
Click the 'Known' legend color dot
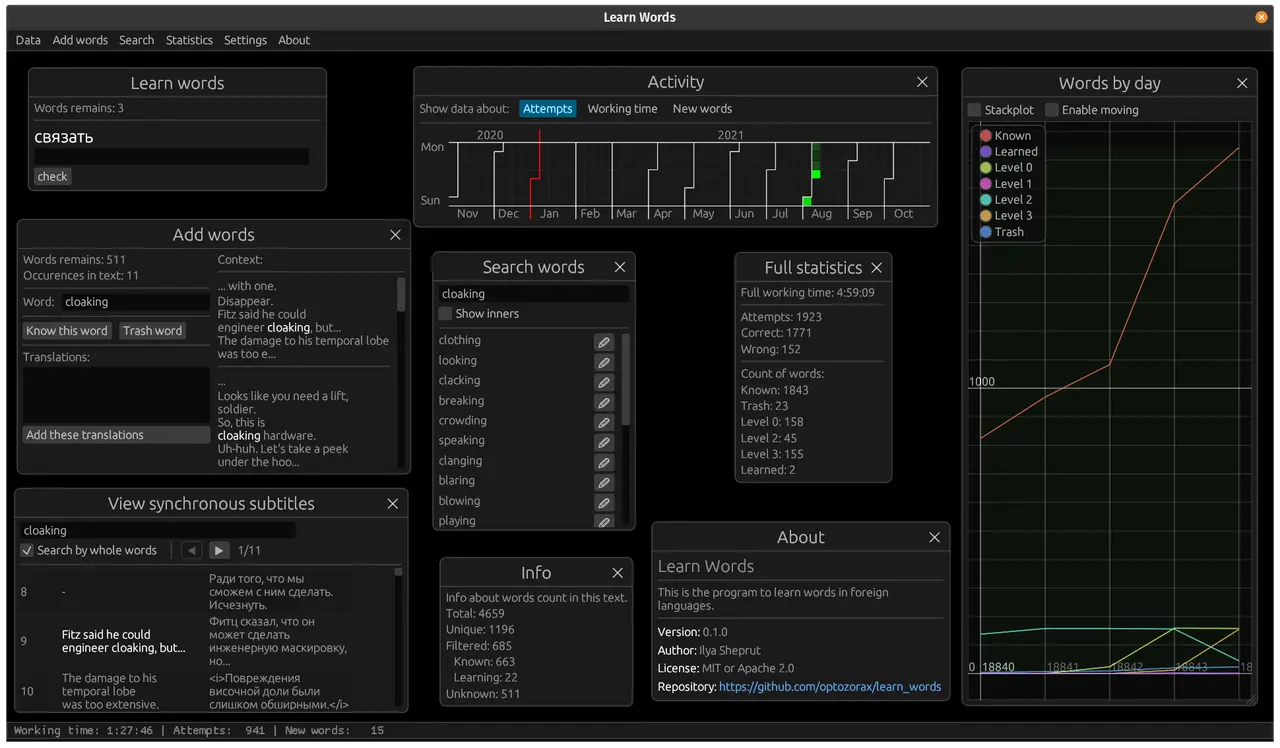pos(986,136)
